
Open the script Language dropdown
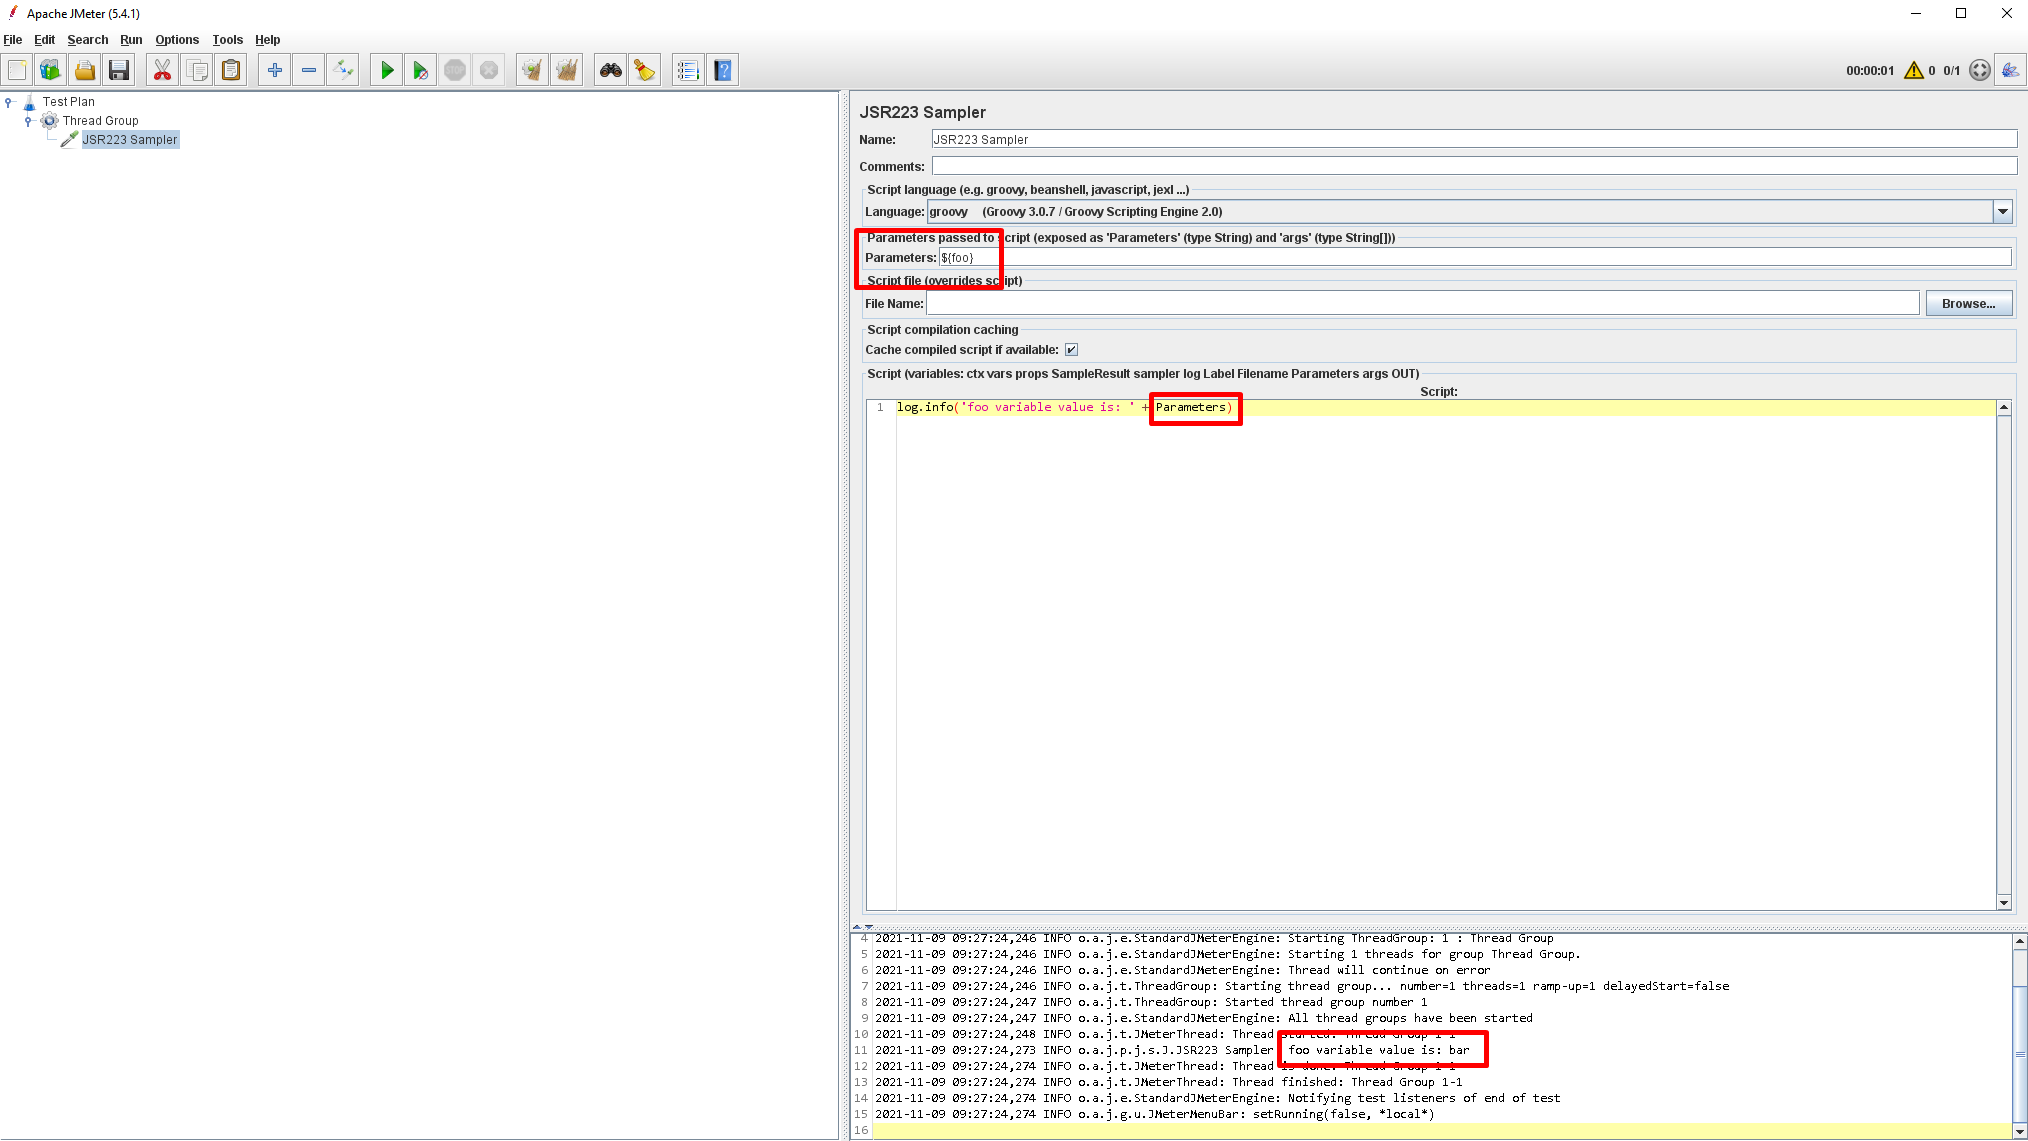pyautogui.click(x=2002, y=211)
